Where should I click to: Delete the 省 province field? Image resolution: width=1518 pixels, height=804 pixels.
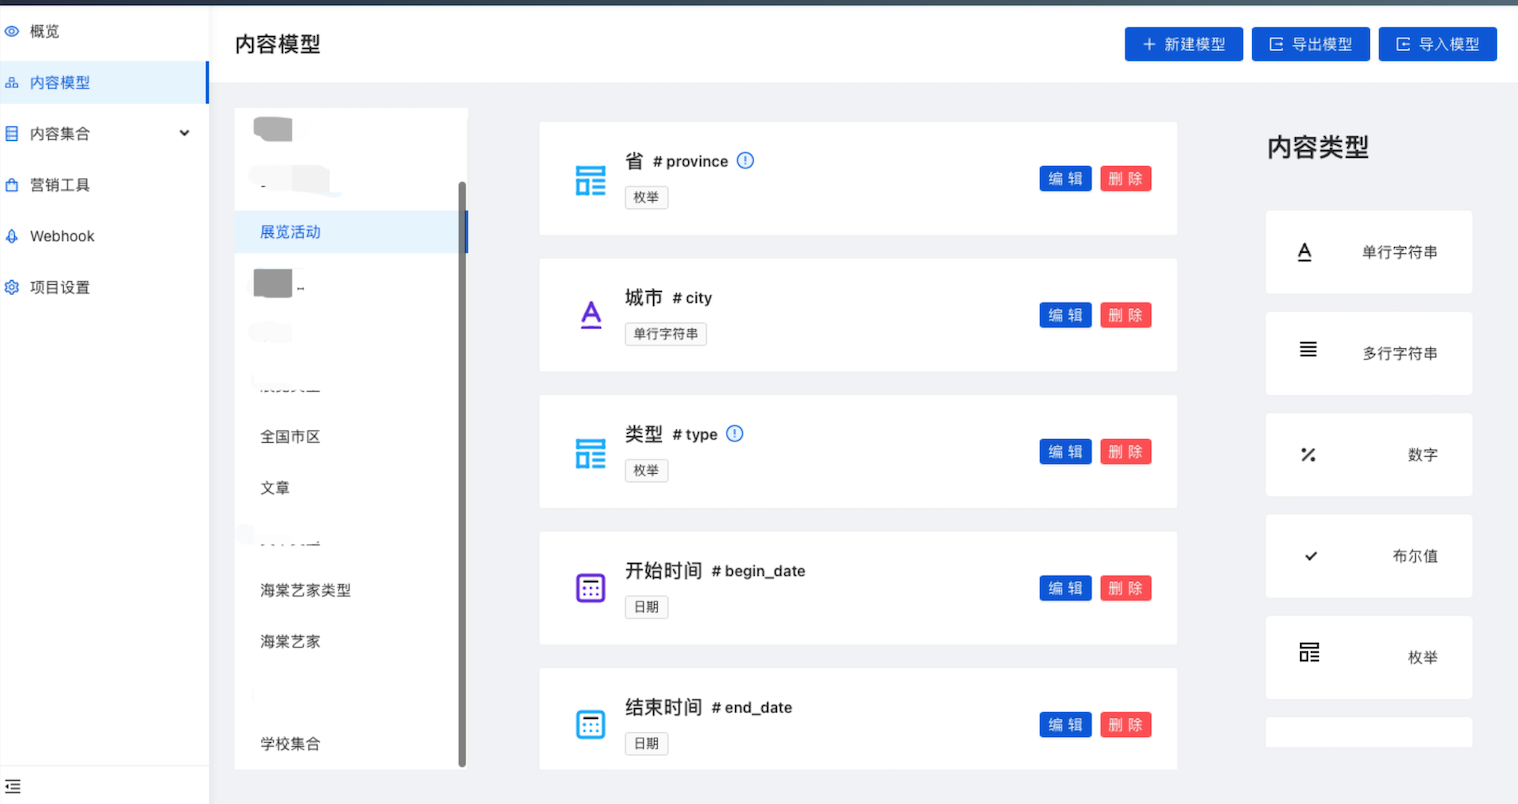click(x=1126, y=179)
